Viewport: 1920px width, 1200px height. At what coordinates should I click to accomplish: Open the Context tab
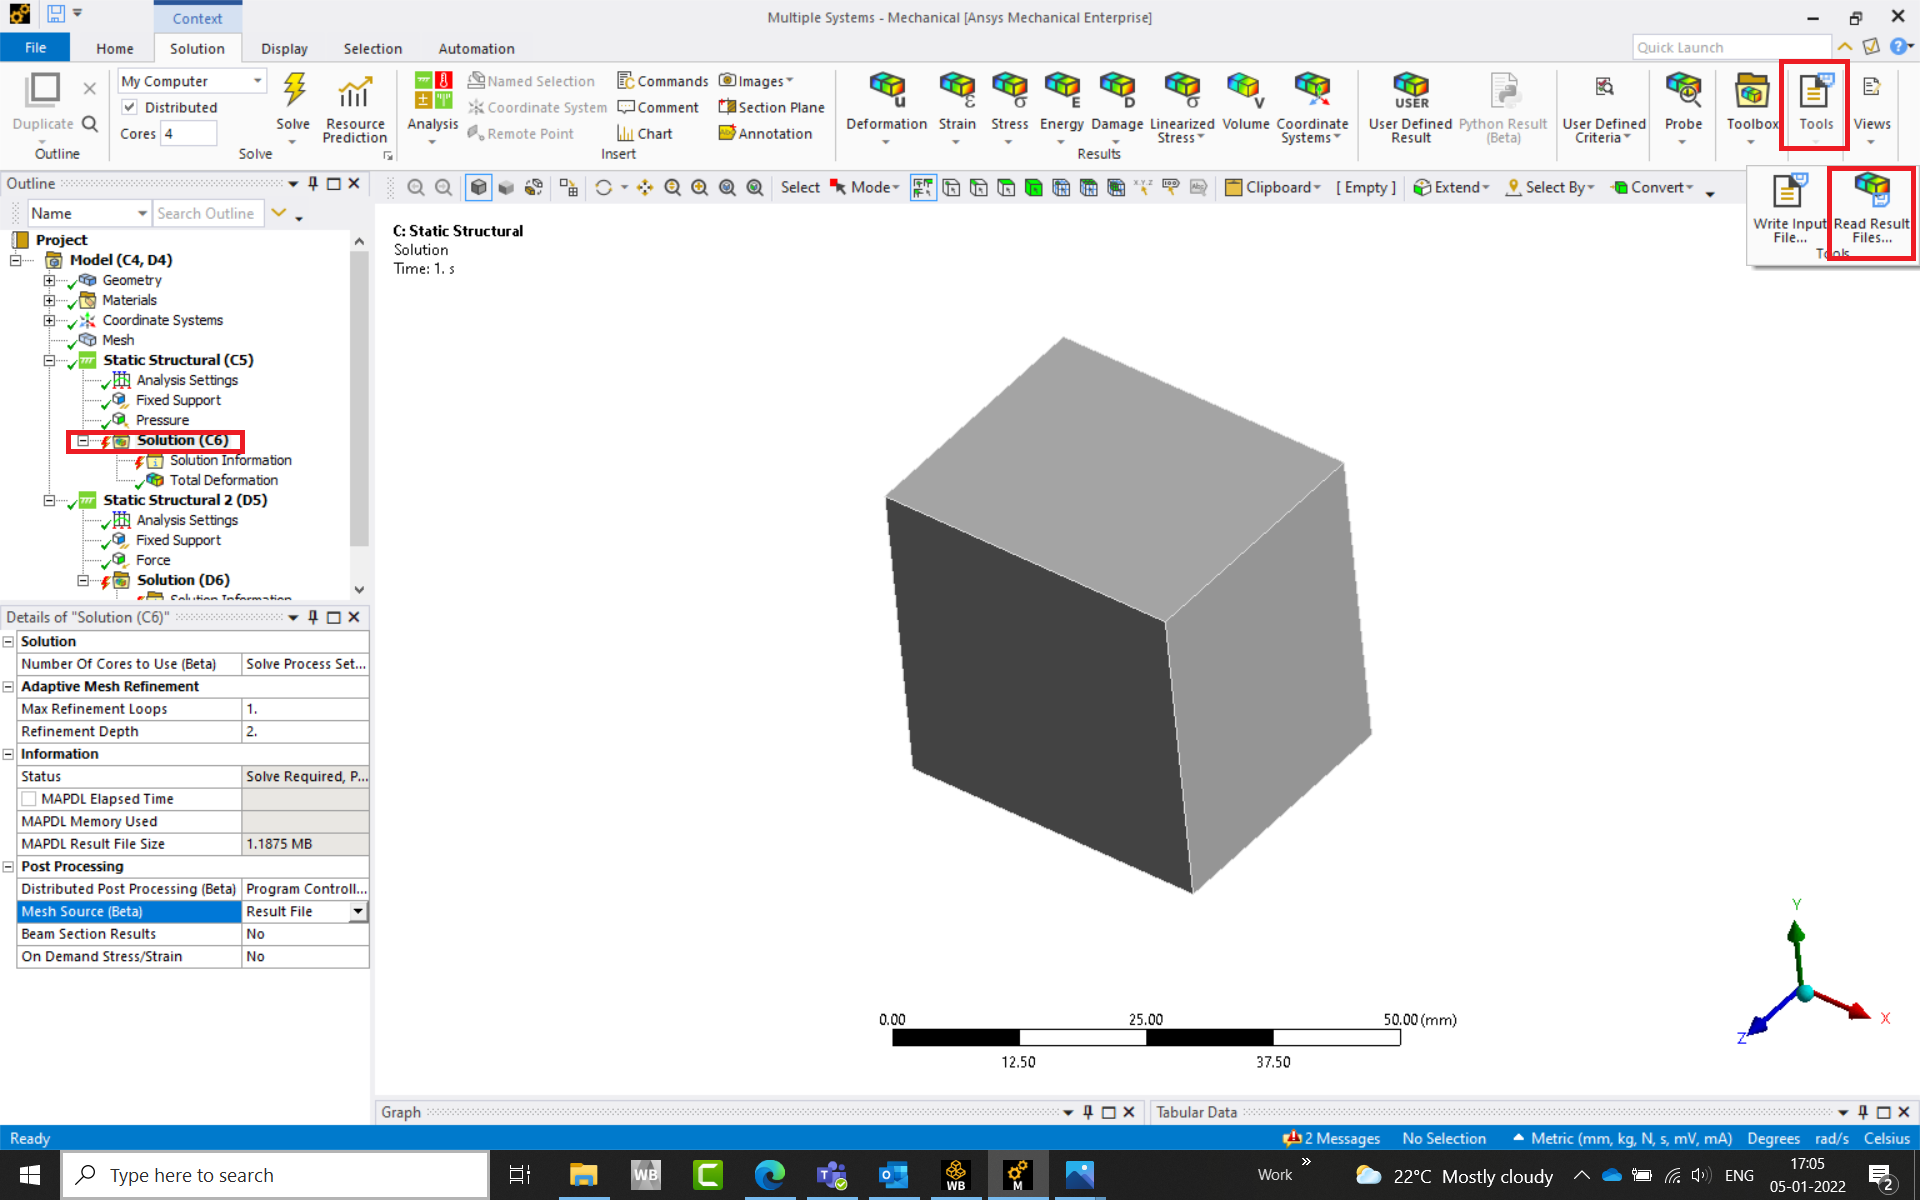[197, 18]
